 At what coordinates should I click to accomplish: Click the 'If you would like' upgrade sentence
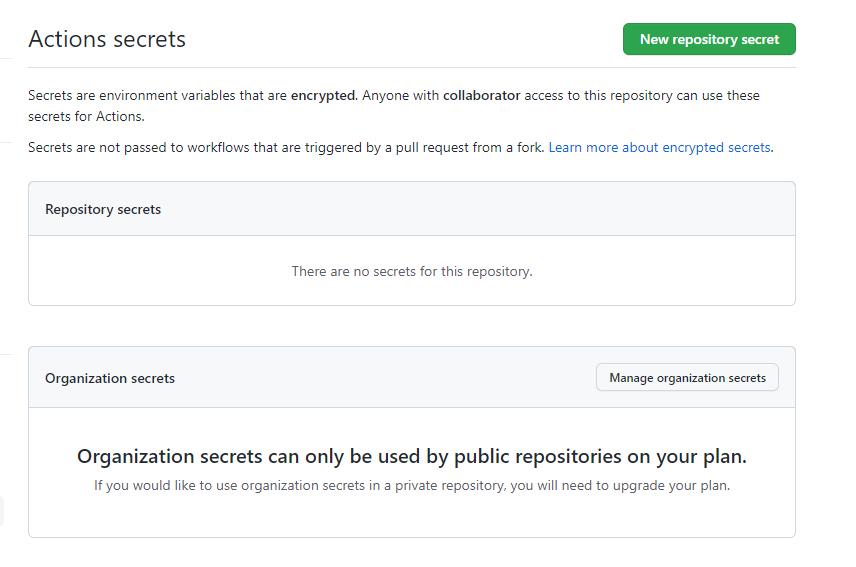[411, 486]
